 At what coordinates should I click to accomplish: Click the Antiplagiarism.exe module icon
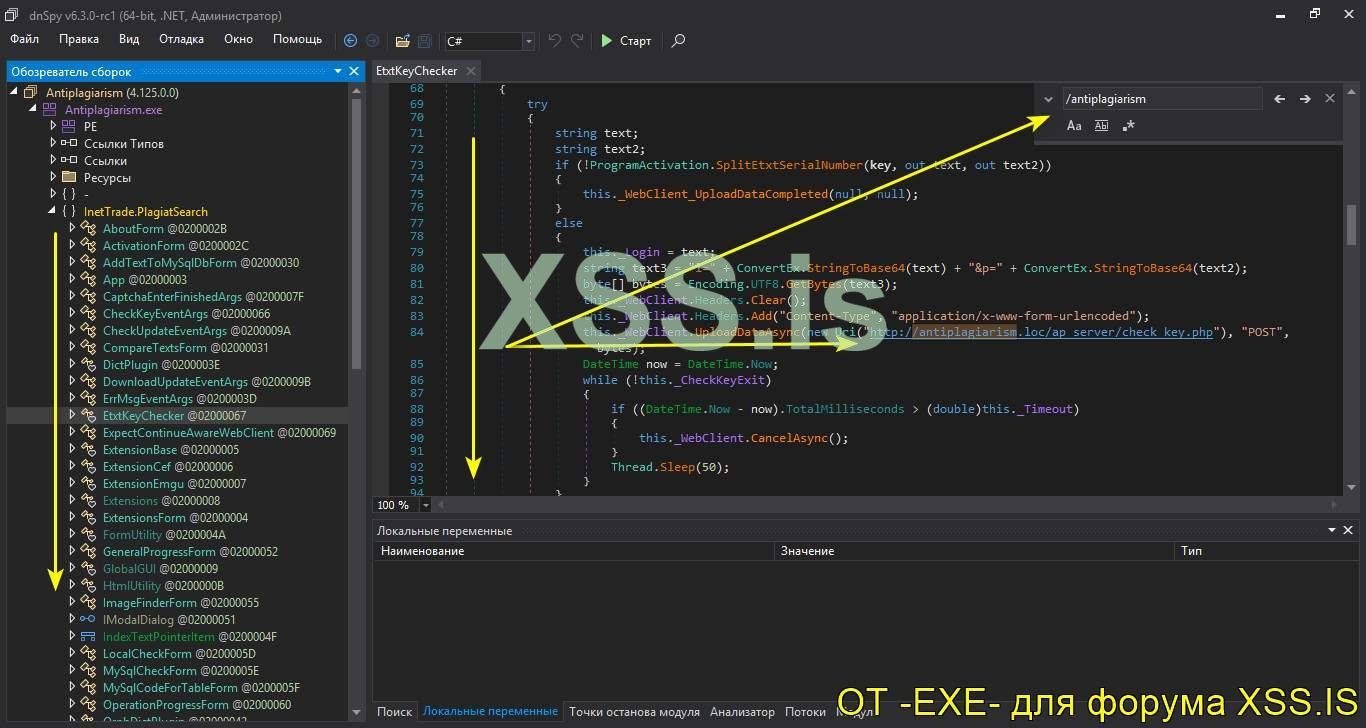pyautogui.click(x=50, y=110)
